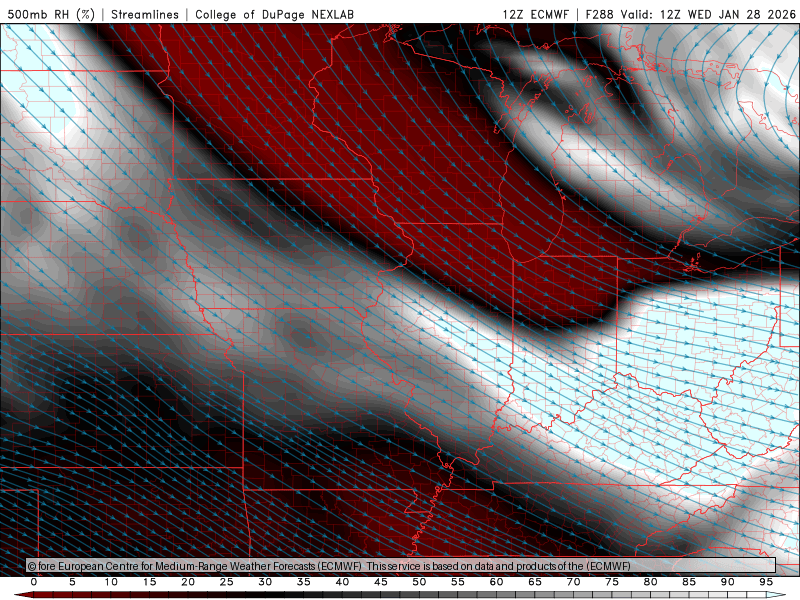Image resolution: width=800 pixels, height=600 pixels.
Task: Click the "55" colorbar scale label
Action: coord(458,582)
